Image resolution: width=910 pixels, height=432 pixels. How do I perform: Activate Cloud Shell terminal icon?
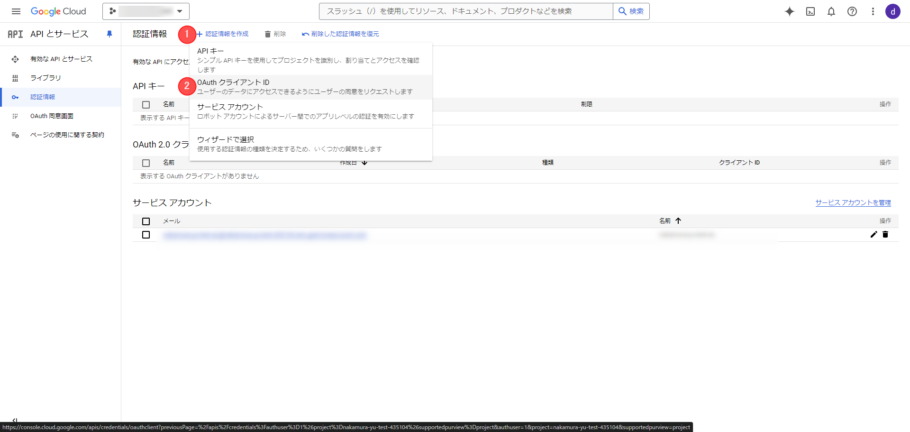coord(810,11)
